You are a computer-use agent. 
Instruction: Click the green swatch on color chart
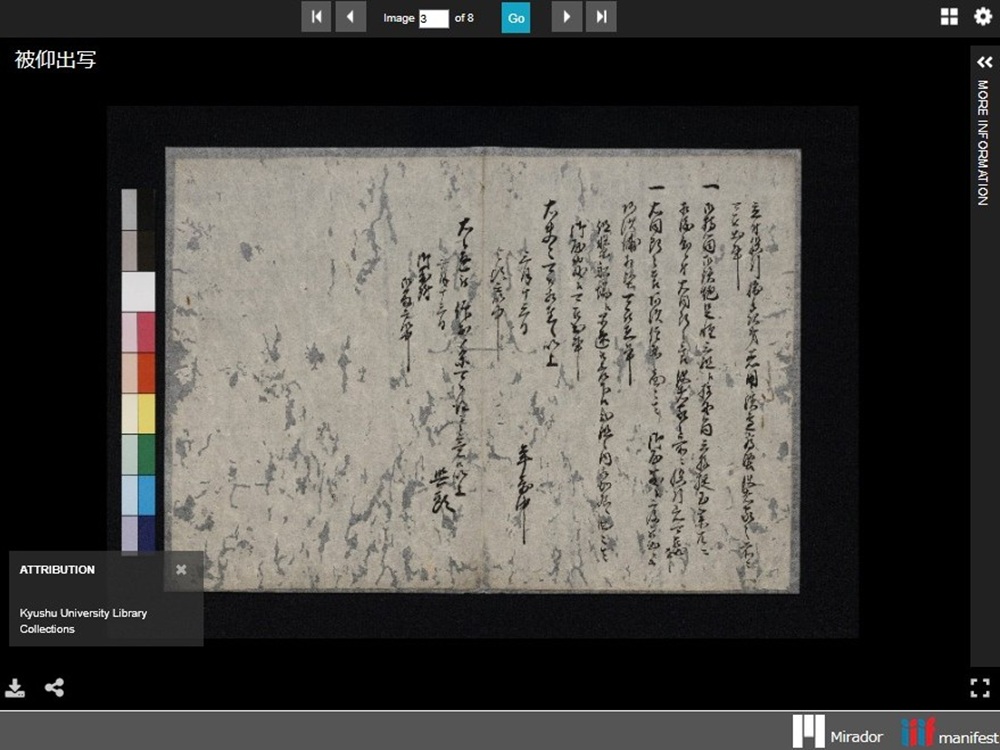(146, 454)
